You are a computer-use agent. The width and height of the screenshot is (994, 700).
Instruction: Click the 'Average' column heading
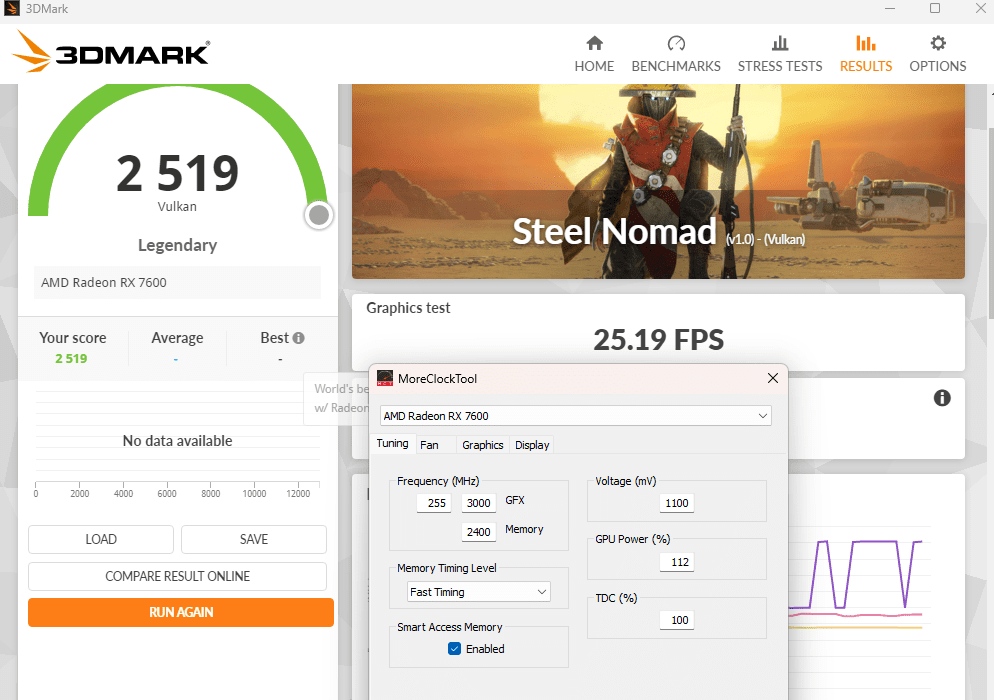178,338
